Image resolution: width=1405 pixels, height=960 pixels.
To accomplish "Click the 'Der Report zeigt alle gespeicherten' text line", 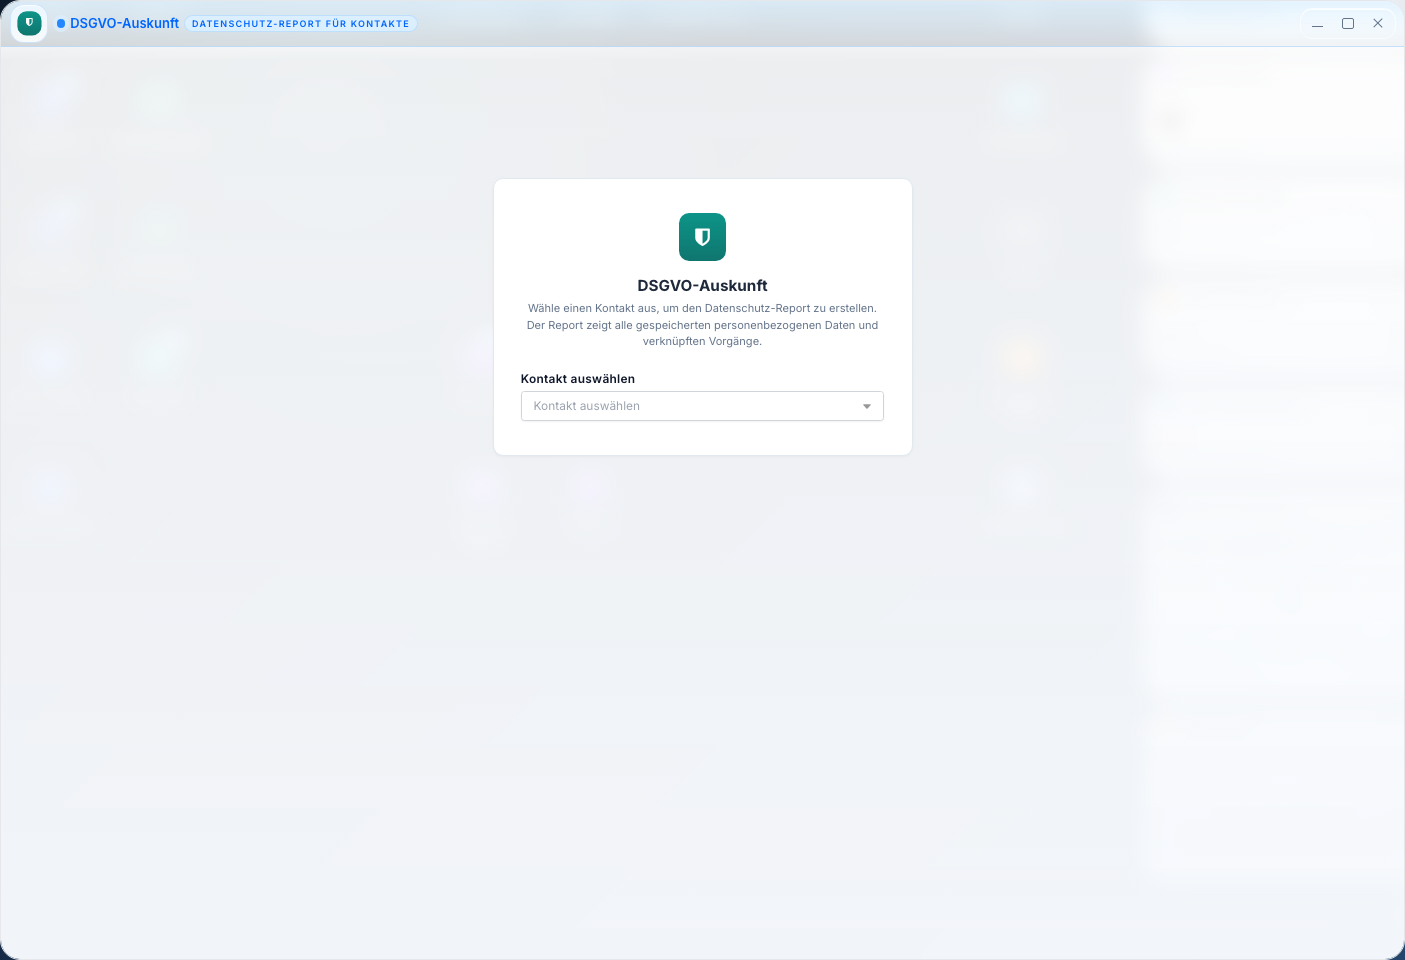I will coord(702,325).
